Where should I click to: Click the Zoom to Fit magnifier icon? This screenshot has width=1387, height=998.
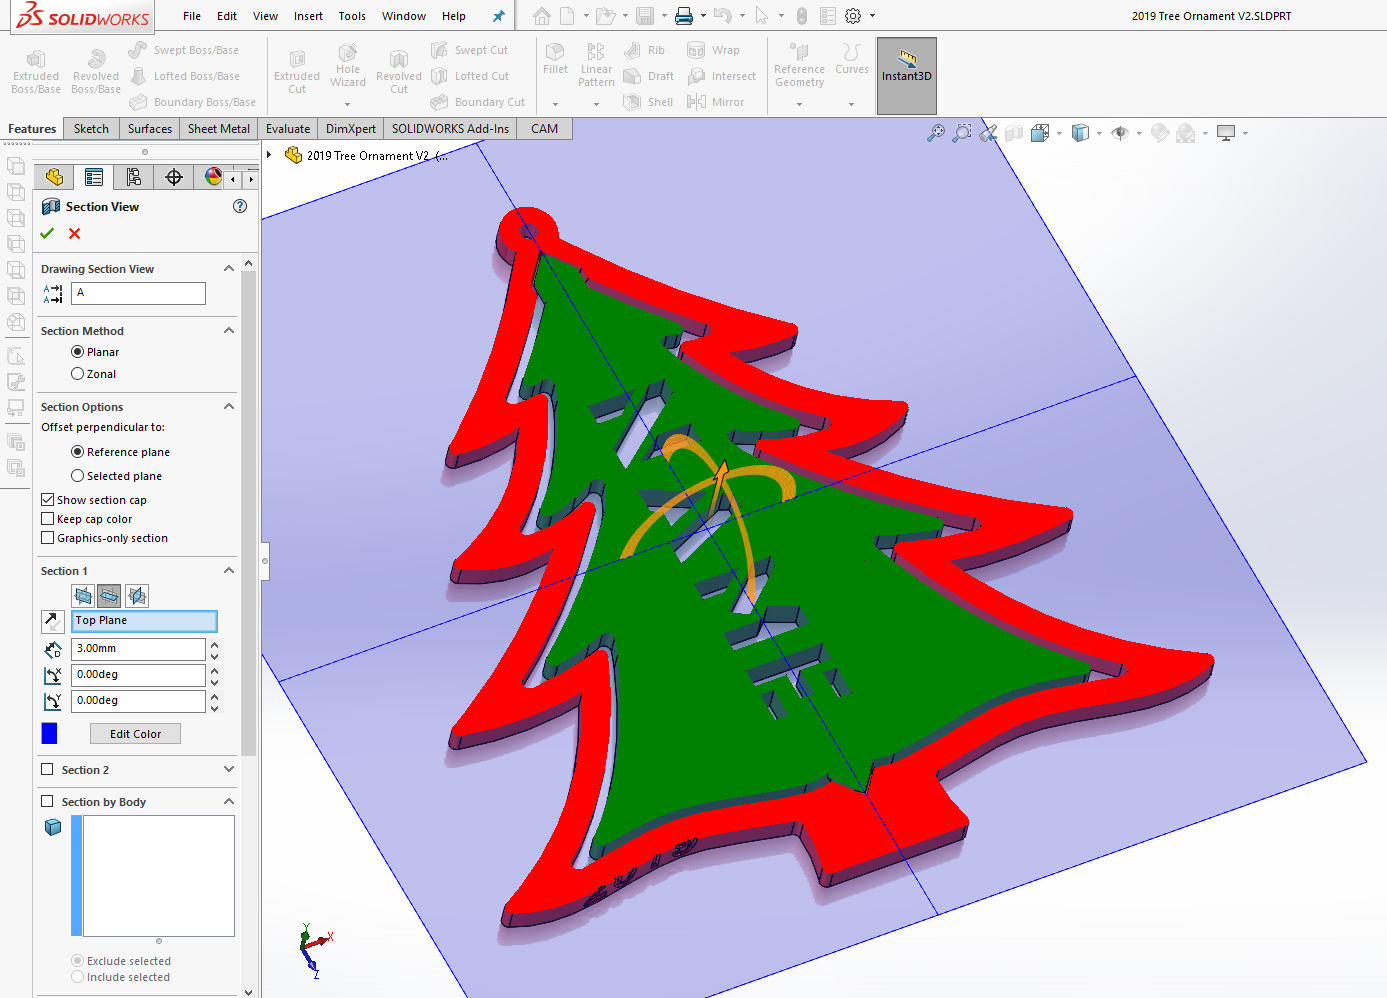point(936,133)
